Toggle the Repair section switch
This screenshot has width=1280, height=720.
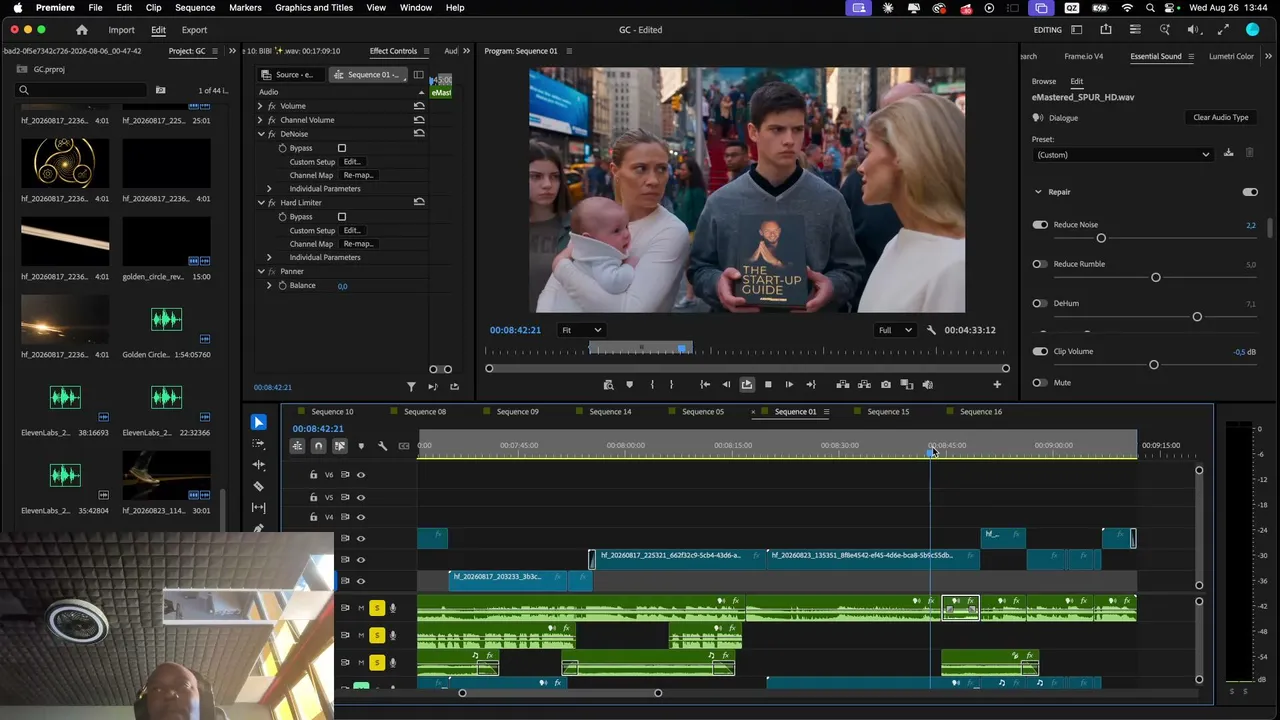pos(1250,192)
